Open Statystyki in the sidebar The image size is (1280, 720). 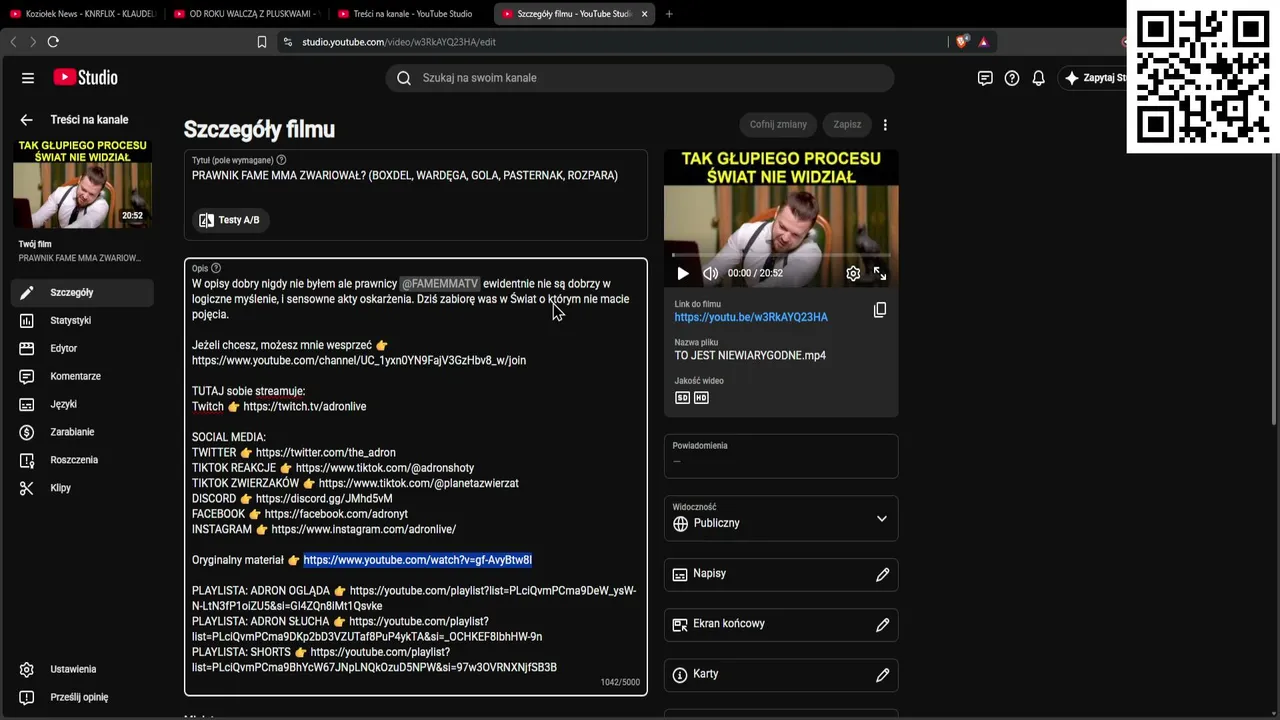pyautogui.click(x=82, y=321)
